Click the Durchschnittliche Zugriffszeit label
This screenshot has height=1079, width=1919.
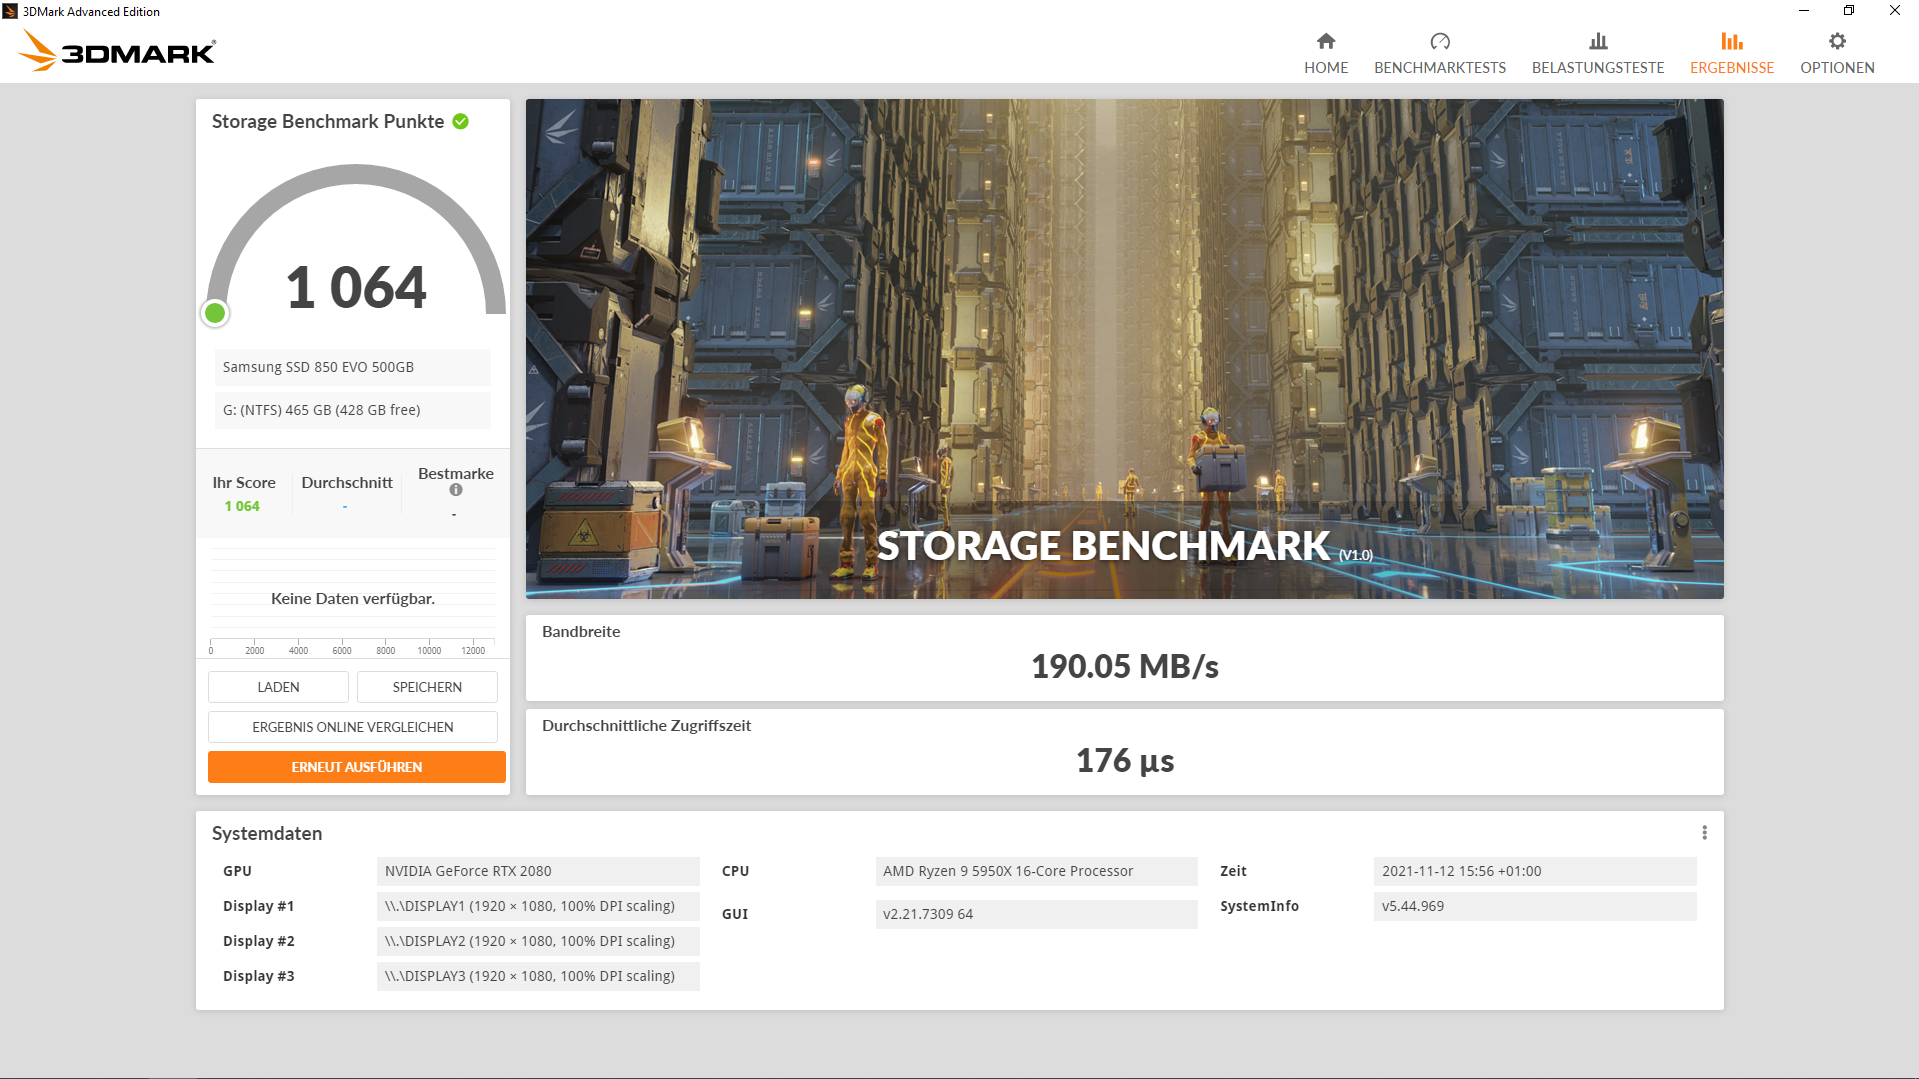[x=646, y=725]
